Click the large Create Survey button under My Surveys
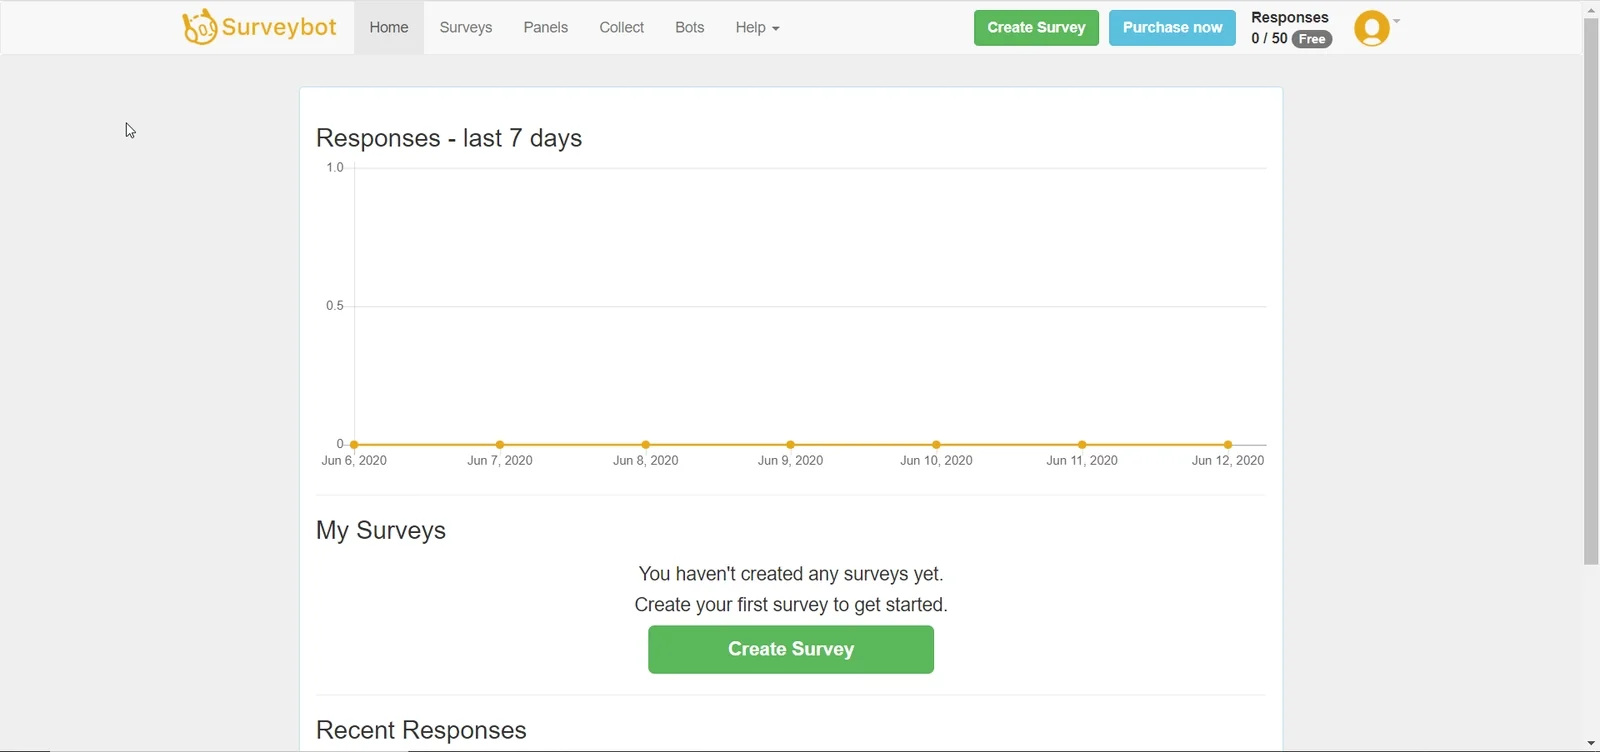The width and height of the screenshot is (1600, 752). coord(791,649)
